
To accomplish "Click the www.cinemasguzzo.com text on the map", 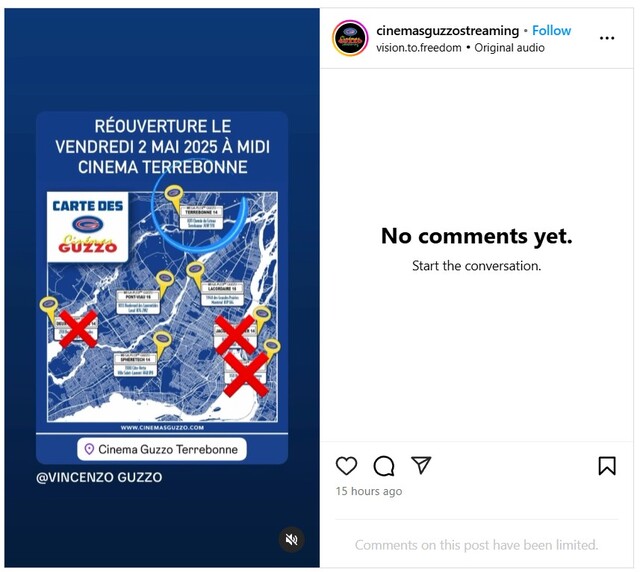I will (162, 427).
